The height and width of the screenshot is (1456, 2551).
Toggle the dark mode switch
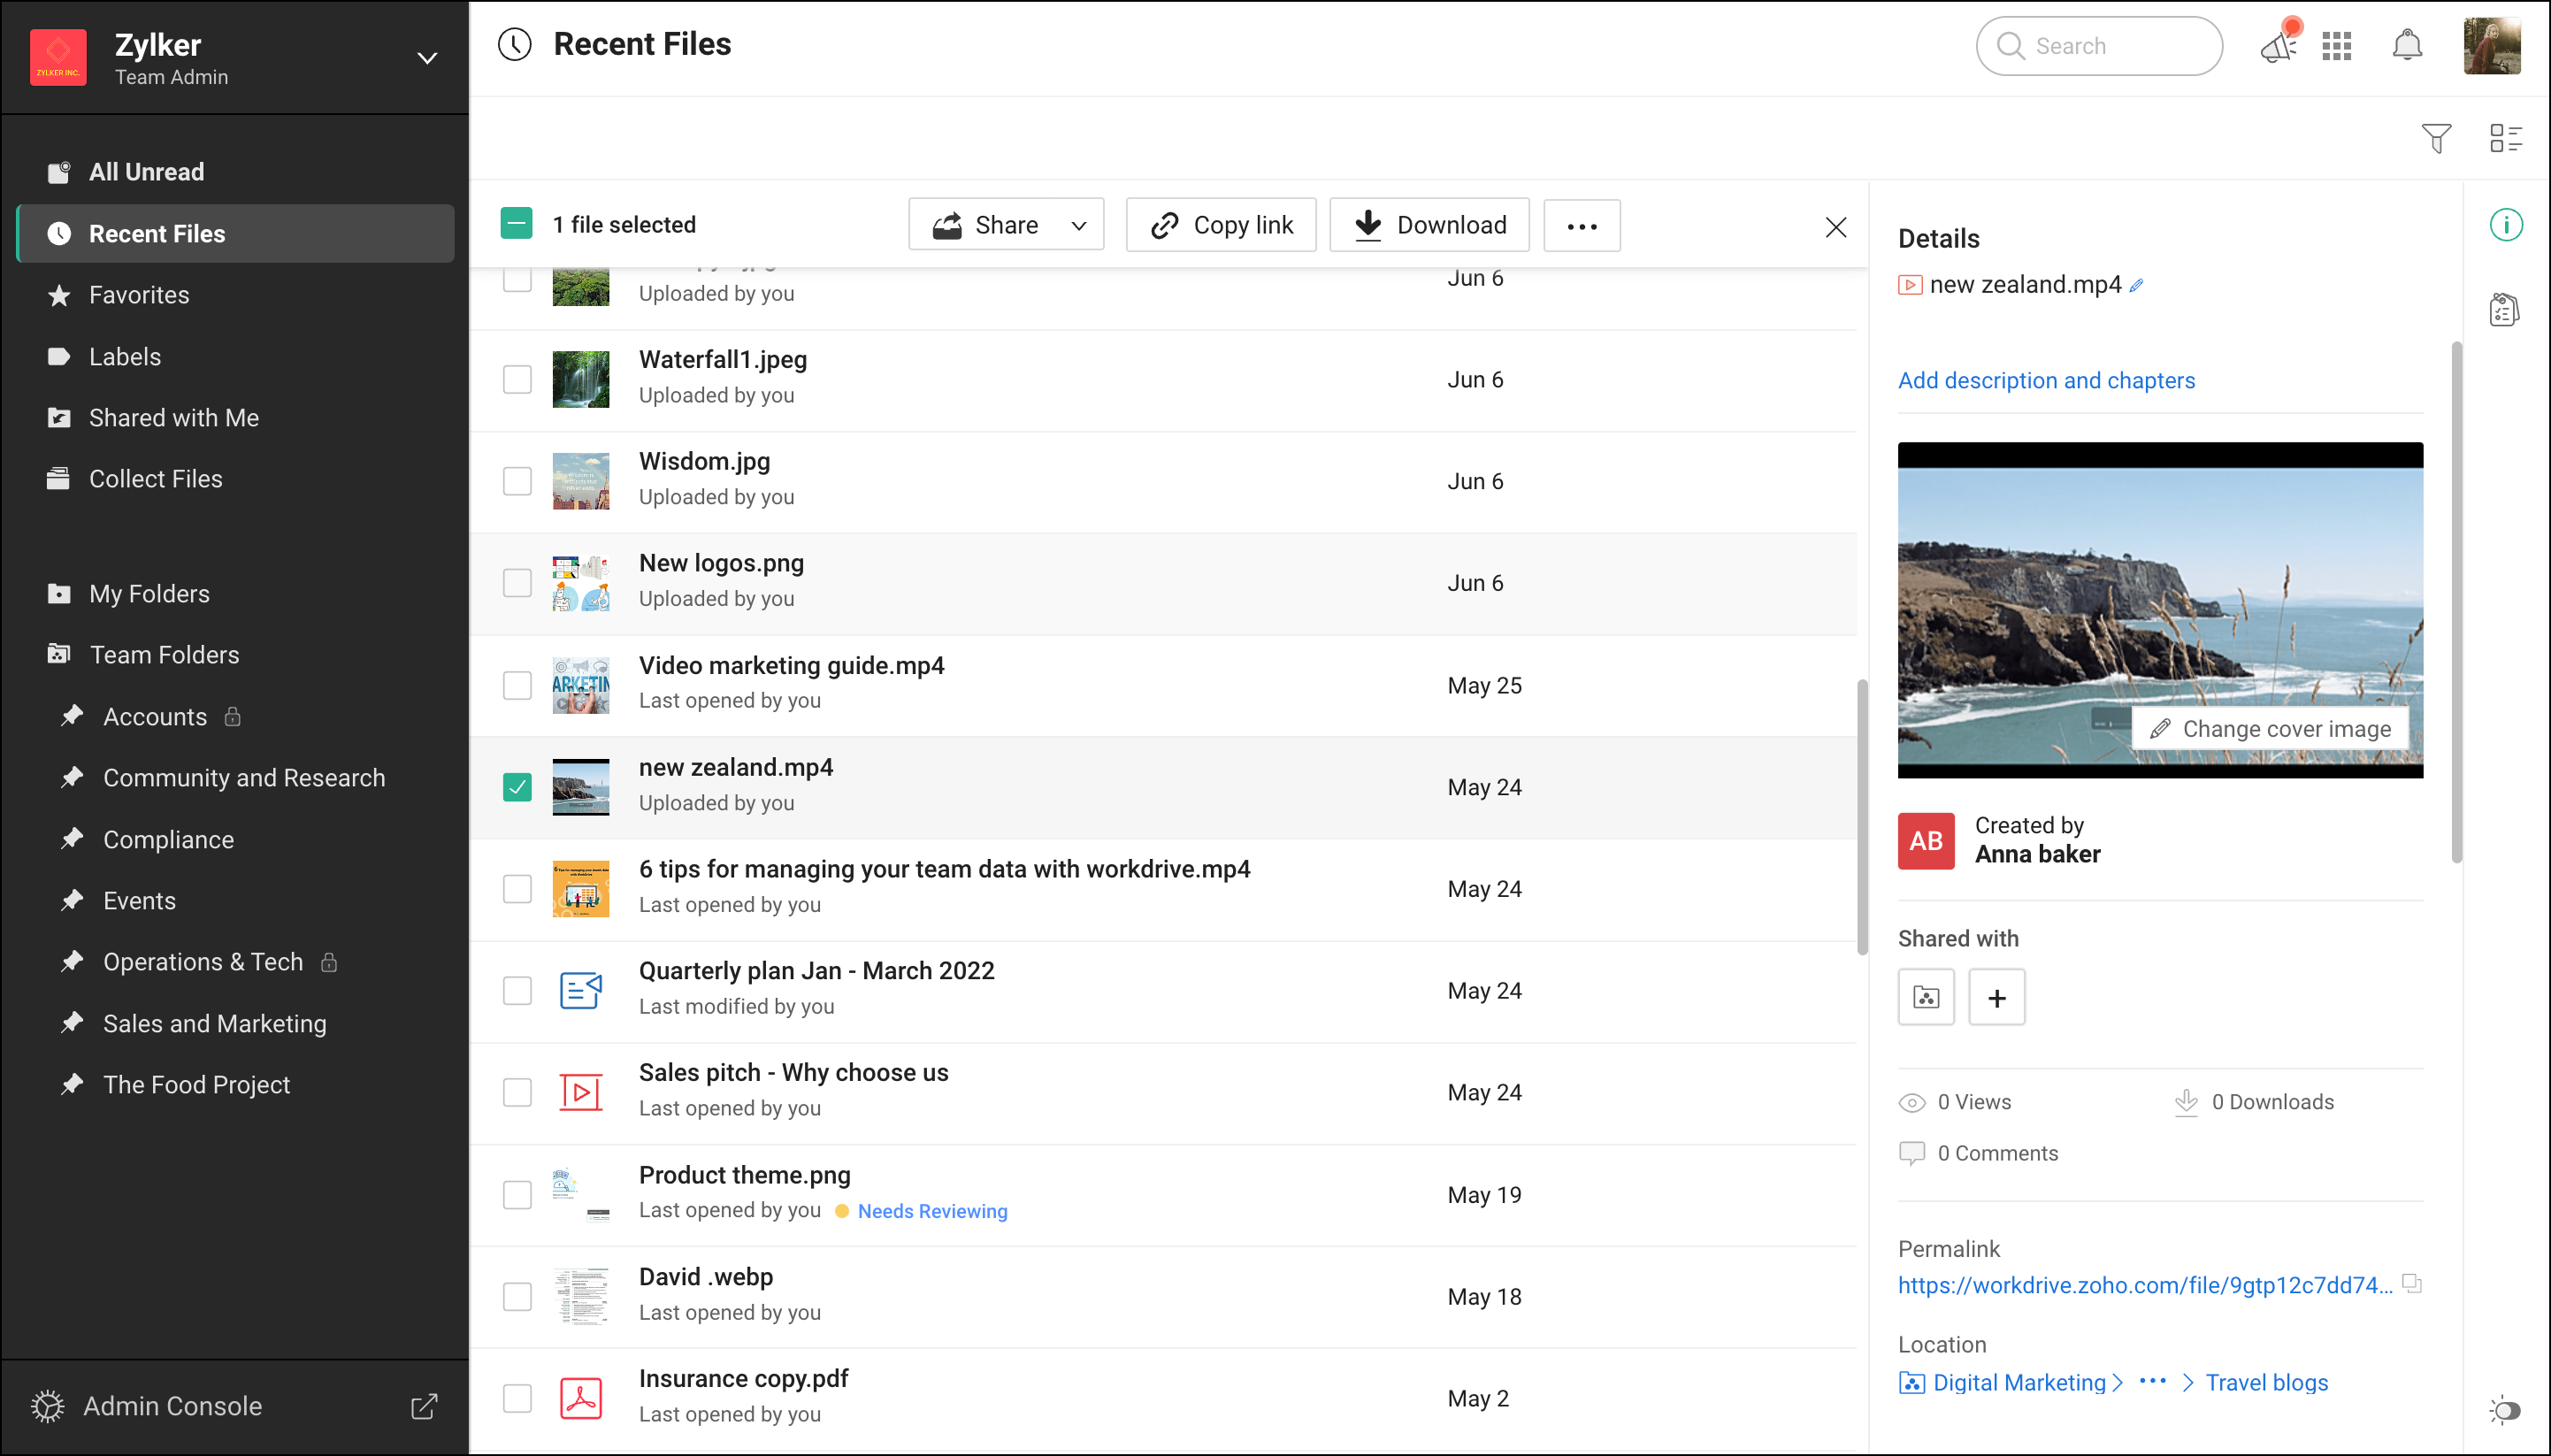(x=2504, y=1410)
